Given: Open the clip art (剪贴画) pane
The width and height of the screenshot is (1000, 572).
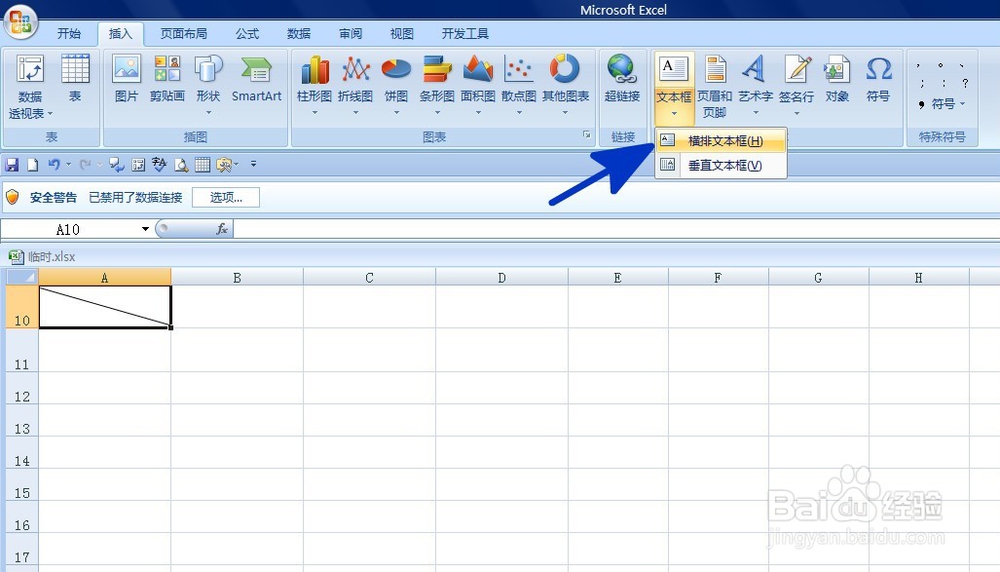Looking at the screenshot, I should pos(167,78).
